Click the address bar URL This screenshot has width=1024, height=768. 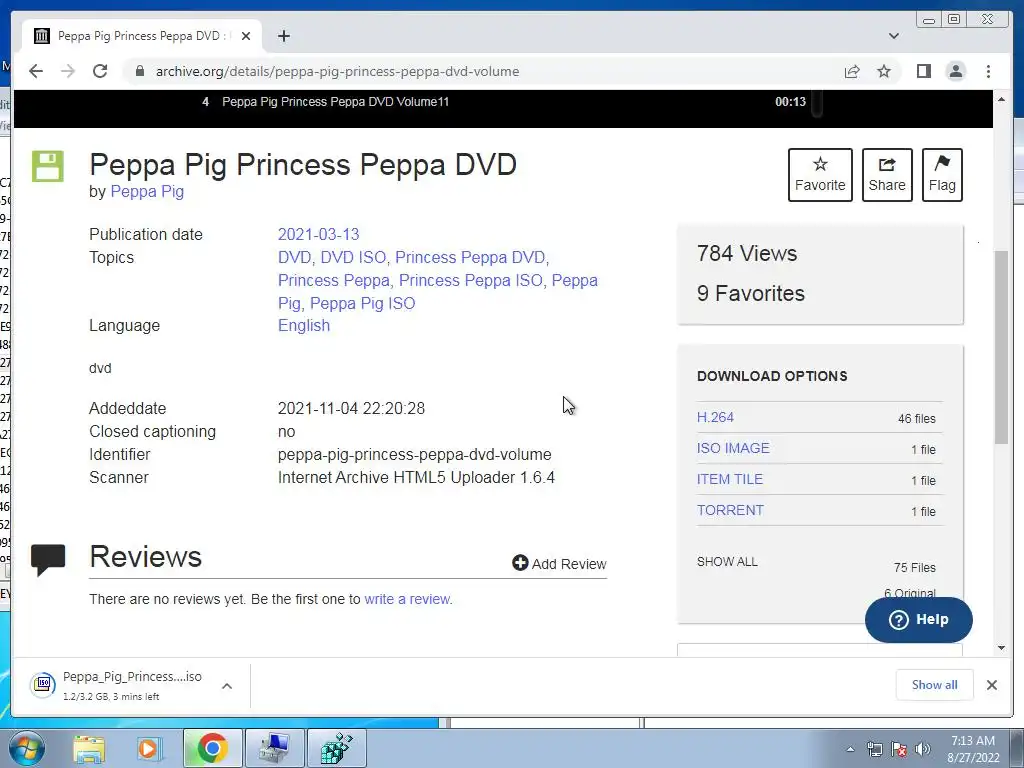click(337, 71)
